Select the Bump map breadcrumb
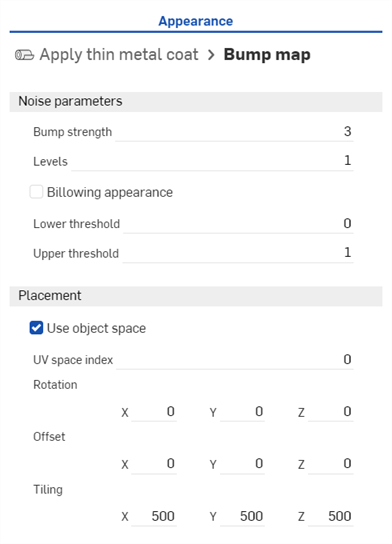Image resolution: width=392 pixels, height=544 pixels. [267, 54]
